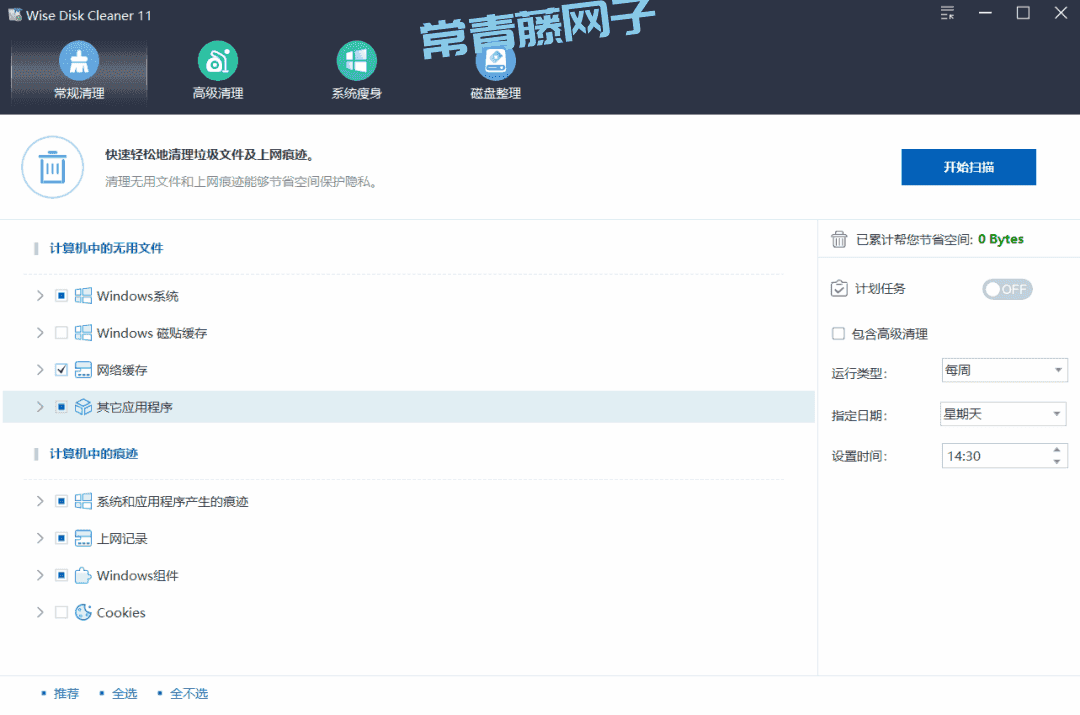The width and height of the screenshot is (1080, 715).
Task: Open the 运行类型 每周 dropdown
Action: [1004, 371]
